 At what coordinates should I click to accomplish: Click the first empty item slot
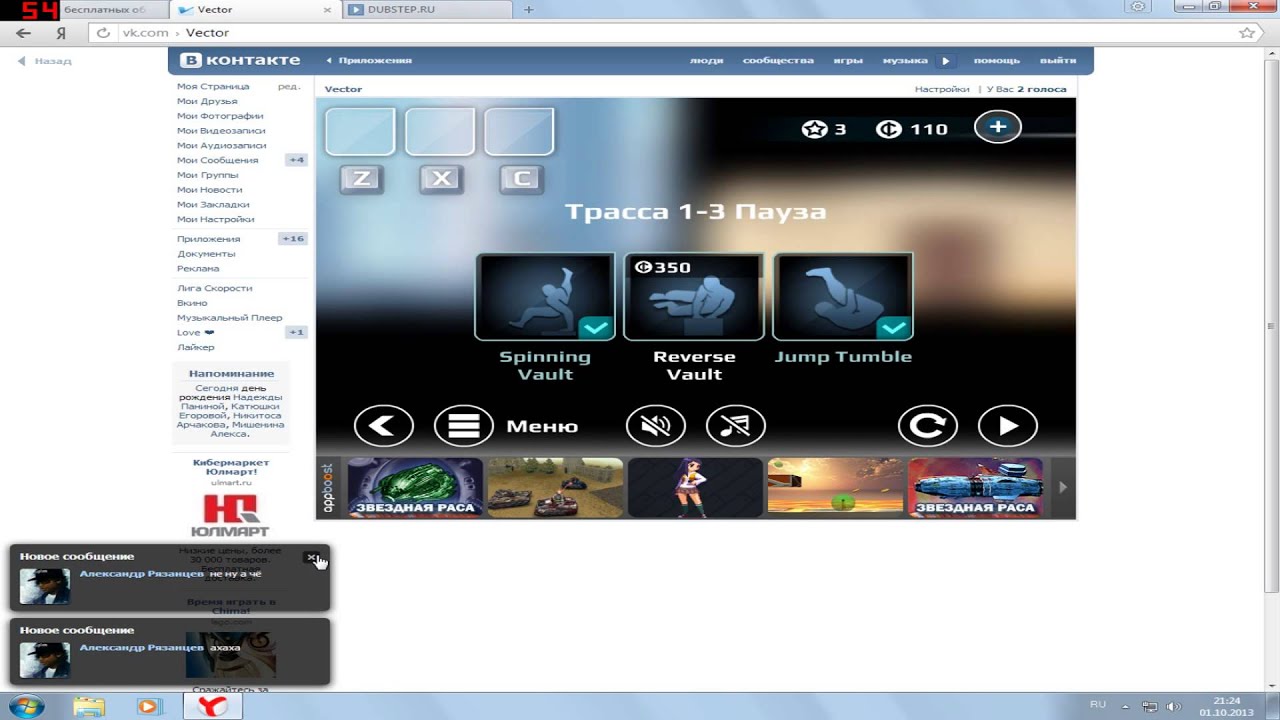pyautogui.click(x=360, y=132)
